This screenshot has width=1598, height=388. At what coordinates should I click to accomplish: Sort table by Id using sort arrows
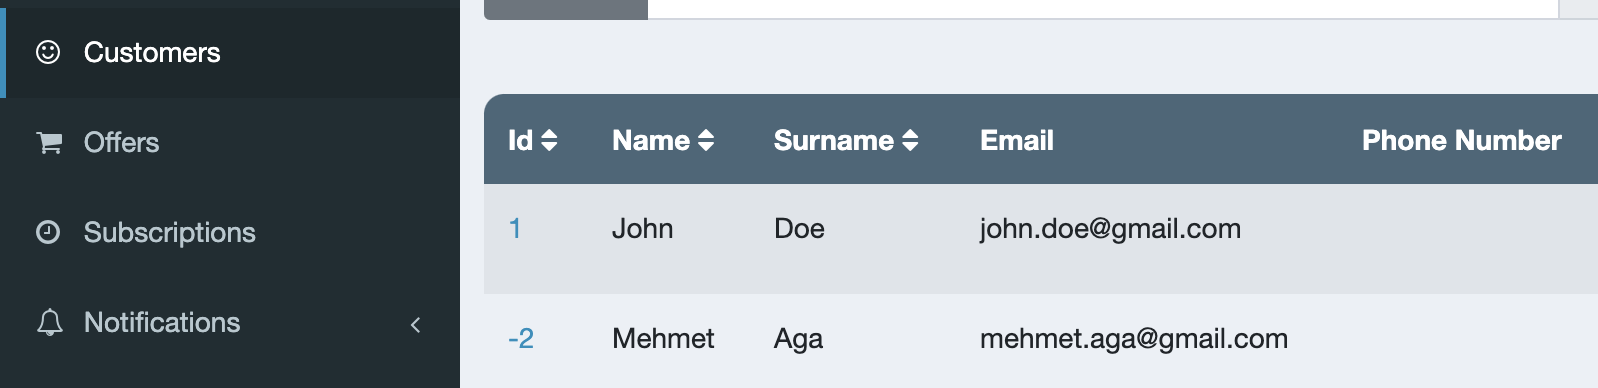(549, 141)
